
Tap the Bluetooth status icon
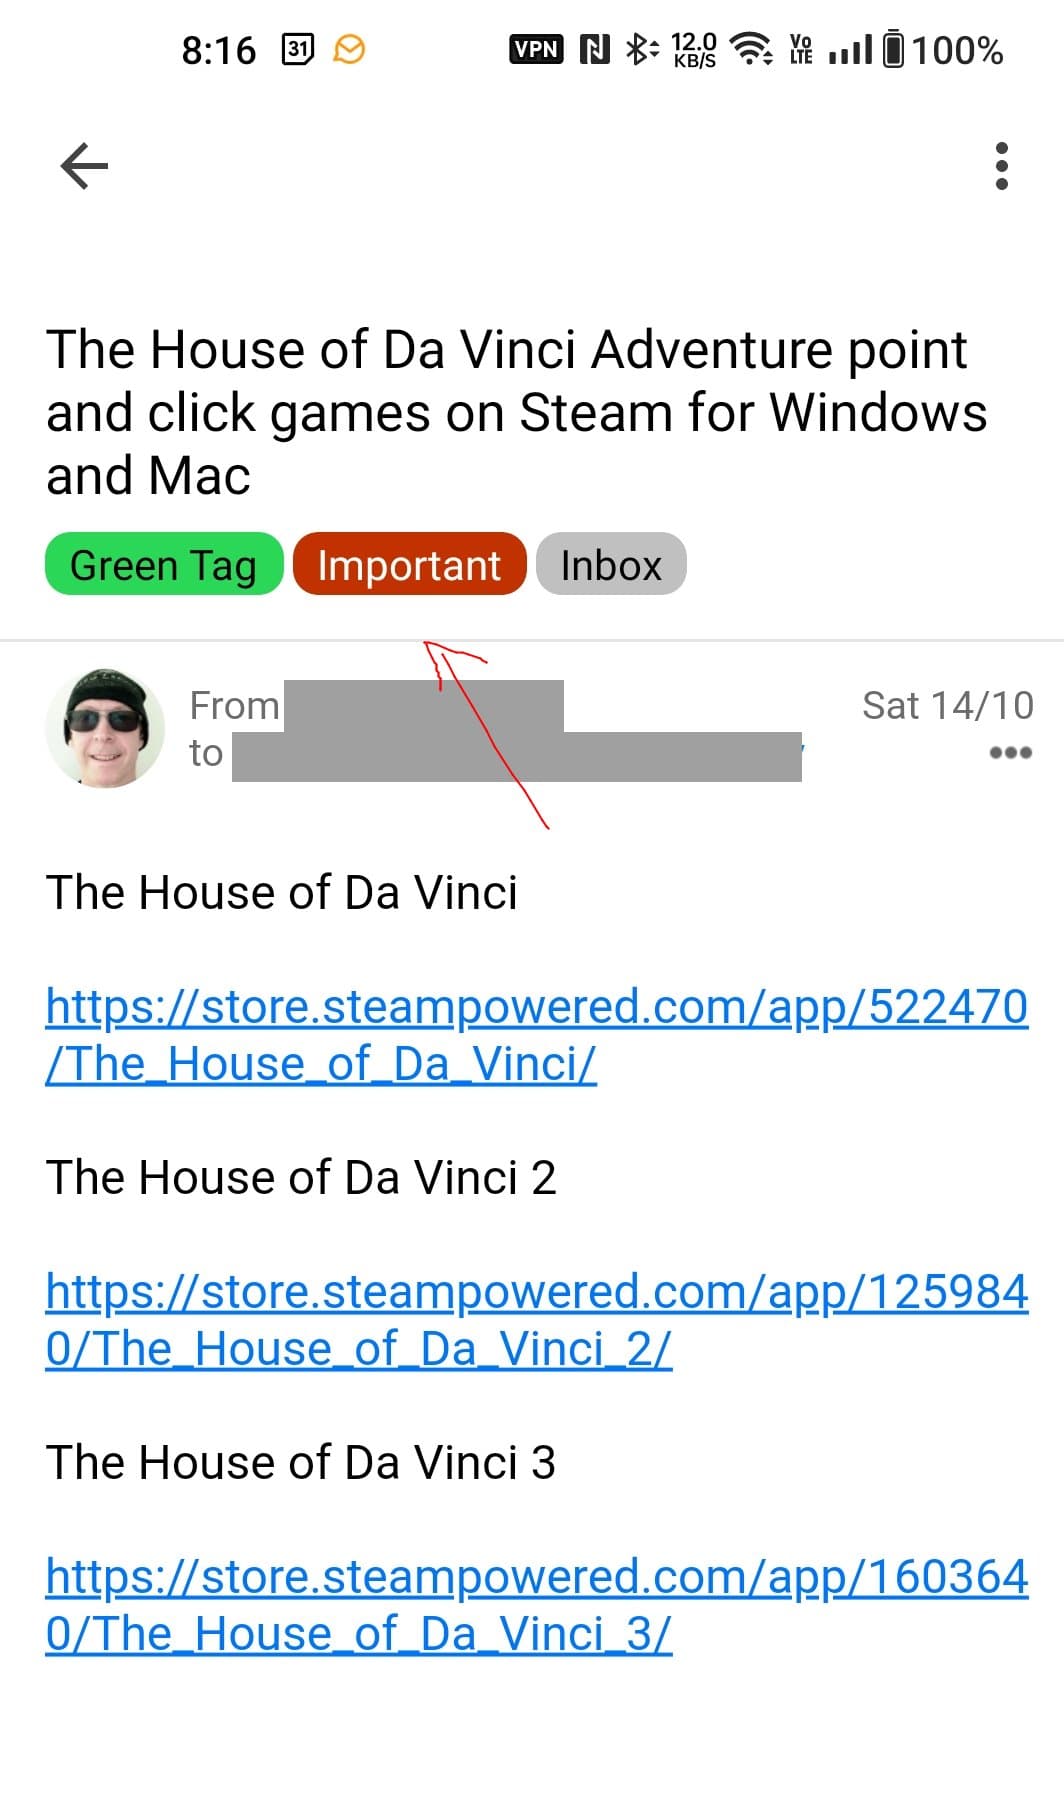click(x=641, y=49)
